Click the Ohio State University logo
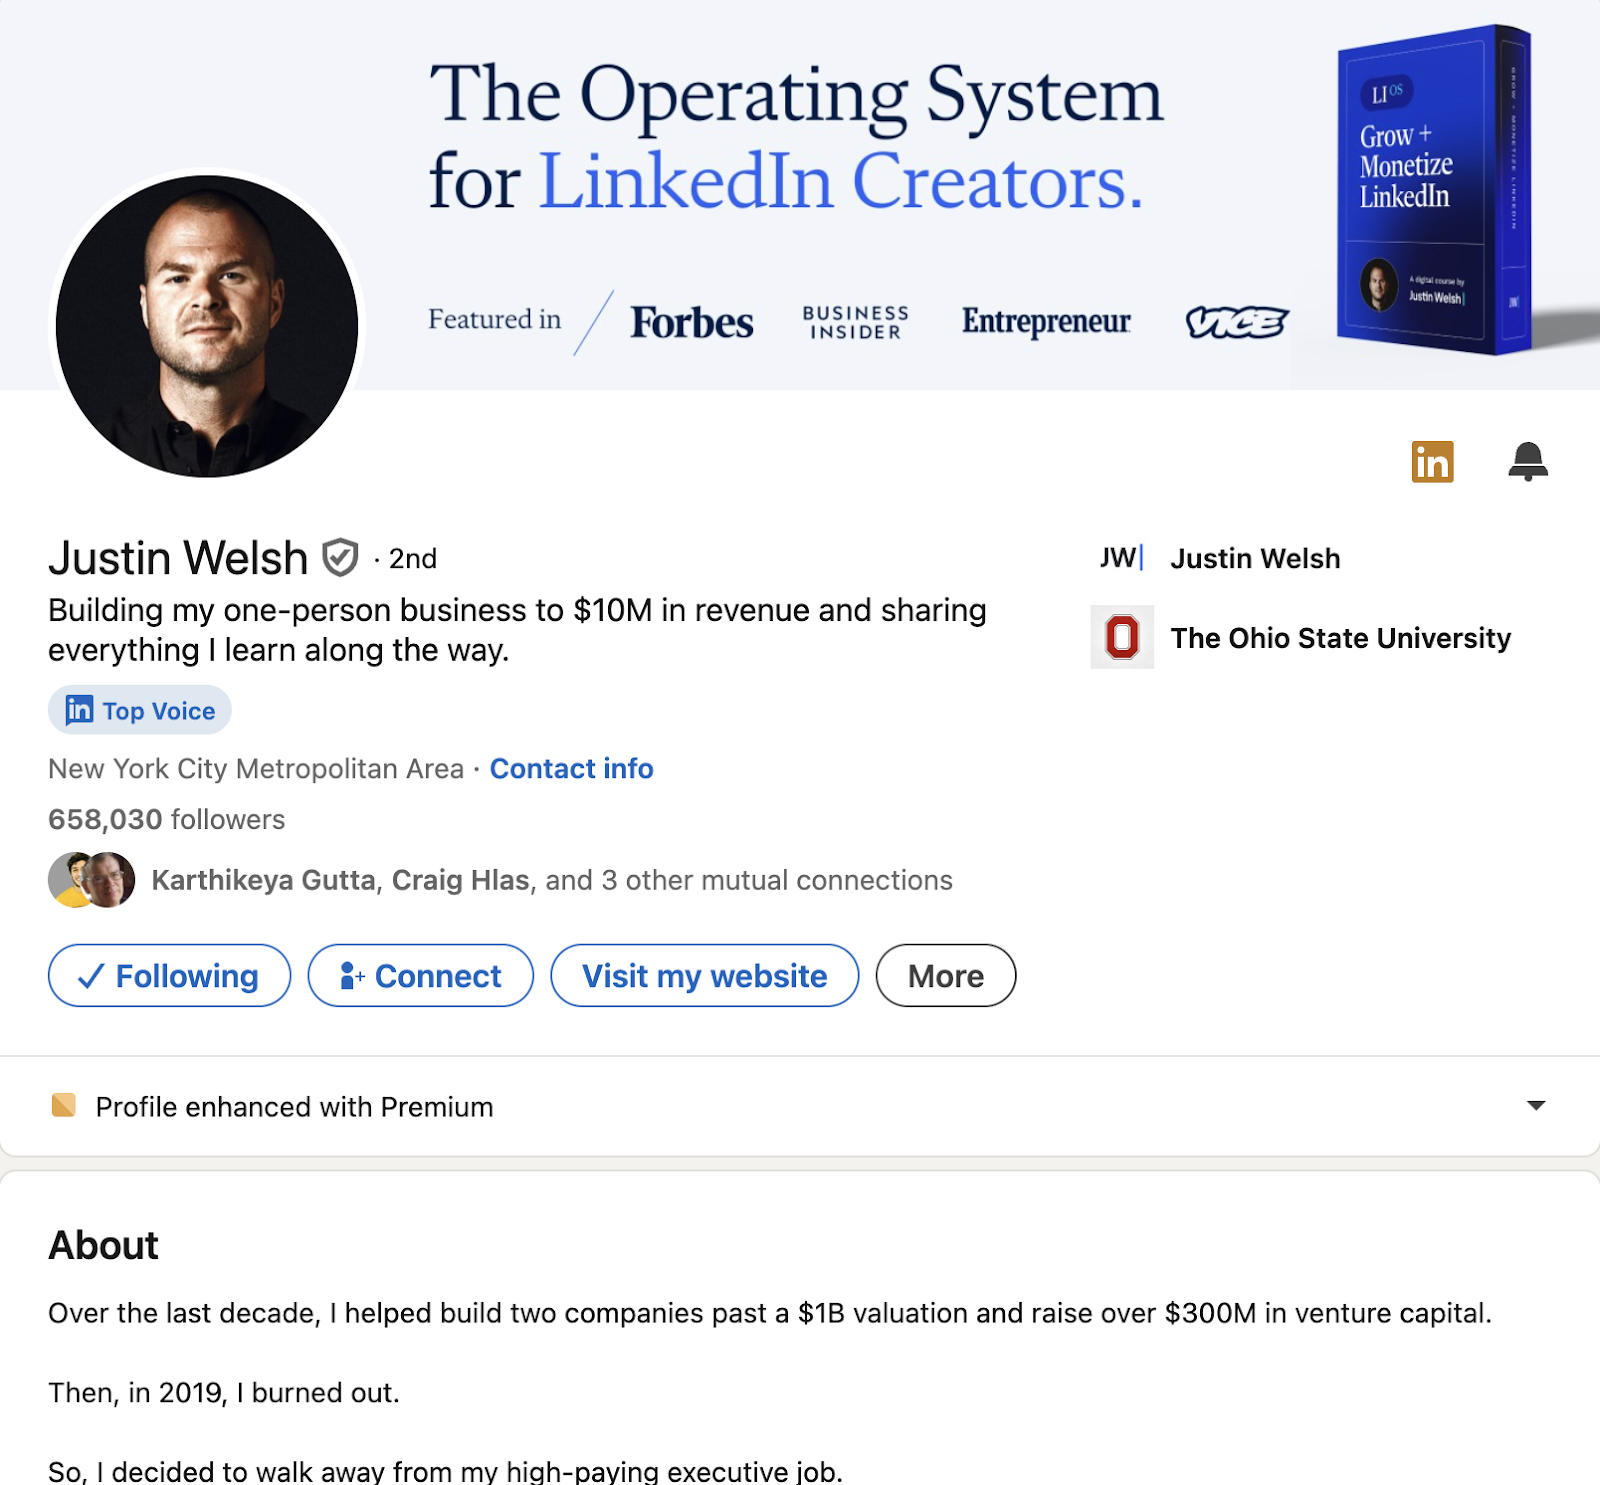This screenshot has width=1600, height=1485. click(x=1122, y=637)
